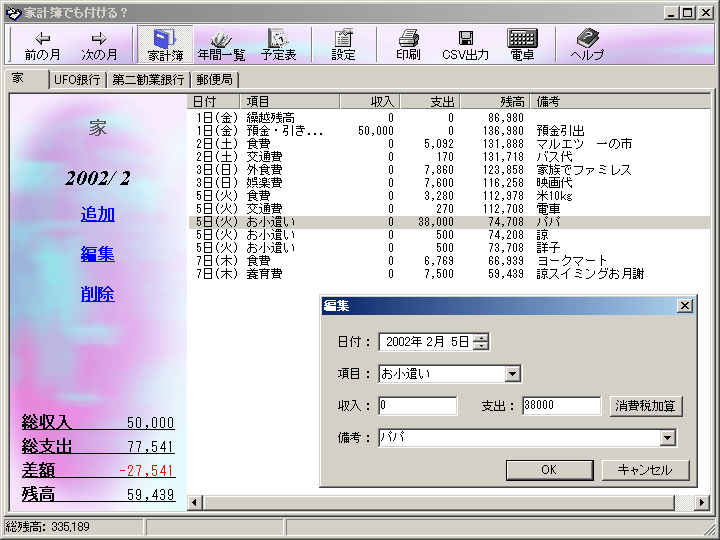Image resolution: width=720 pixels, height=540 pixels.
Task: Click 消費税加算 add tax button
Action: click(x=646, y=406)
